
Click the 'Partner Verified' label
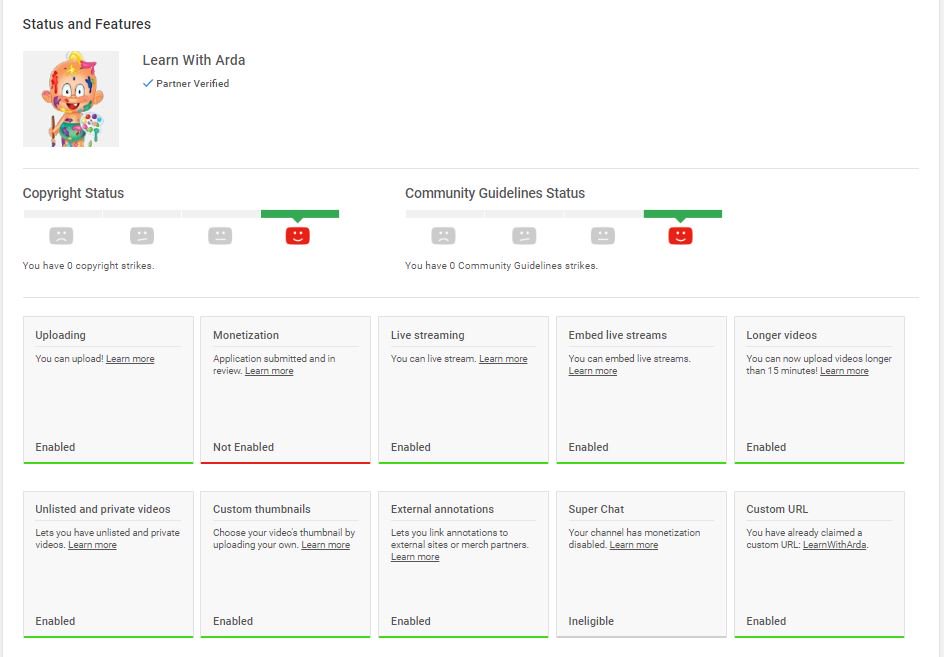193,84
